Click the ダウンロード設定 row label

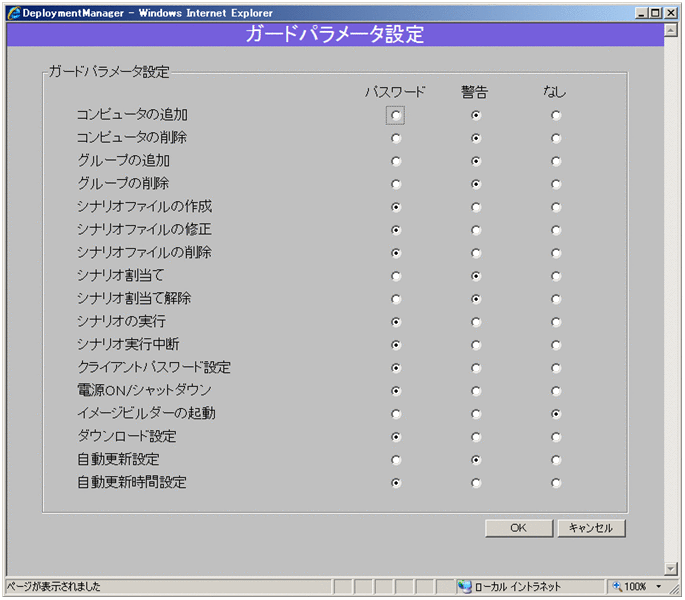tap(127, 436)
